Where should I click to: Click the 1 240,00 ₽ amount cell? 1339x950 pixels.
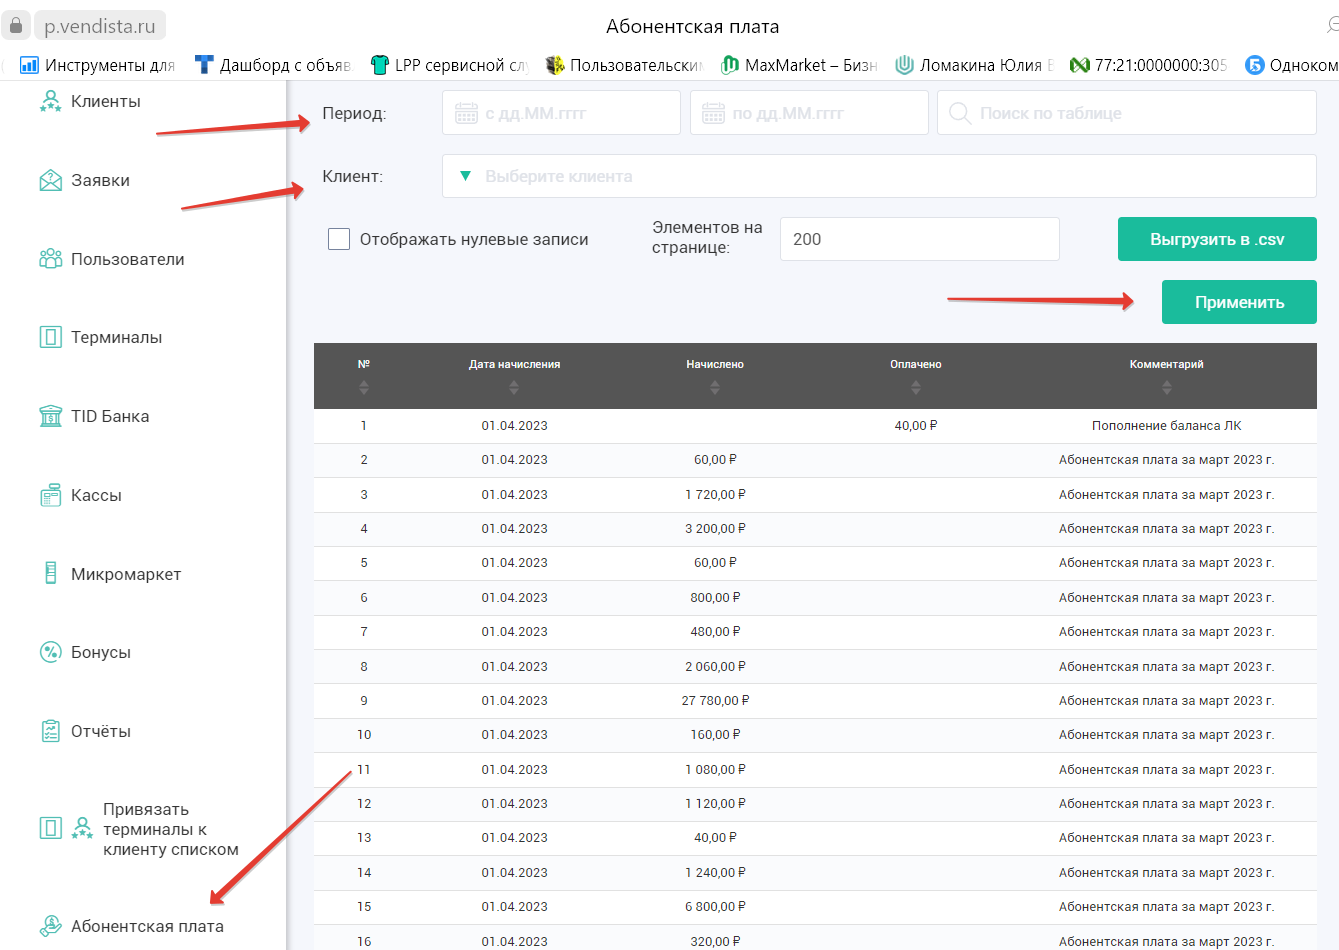pyautogui.click(x=715, y=872)
